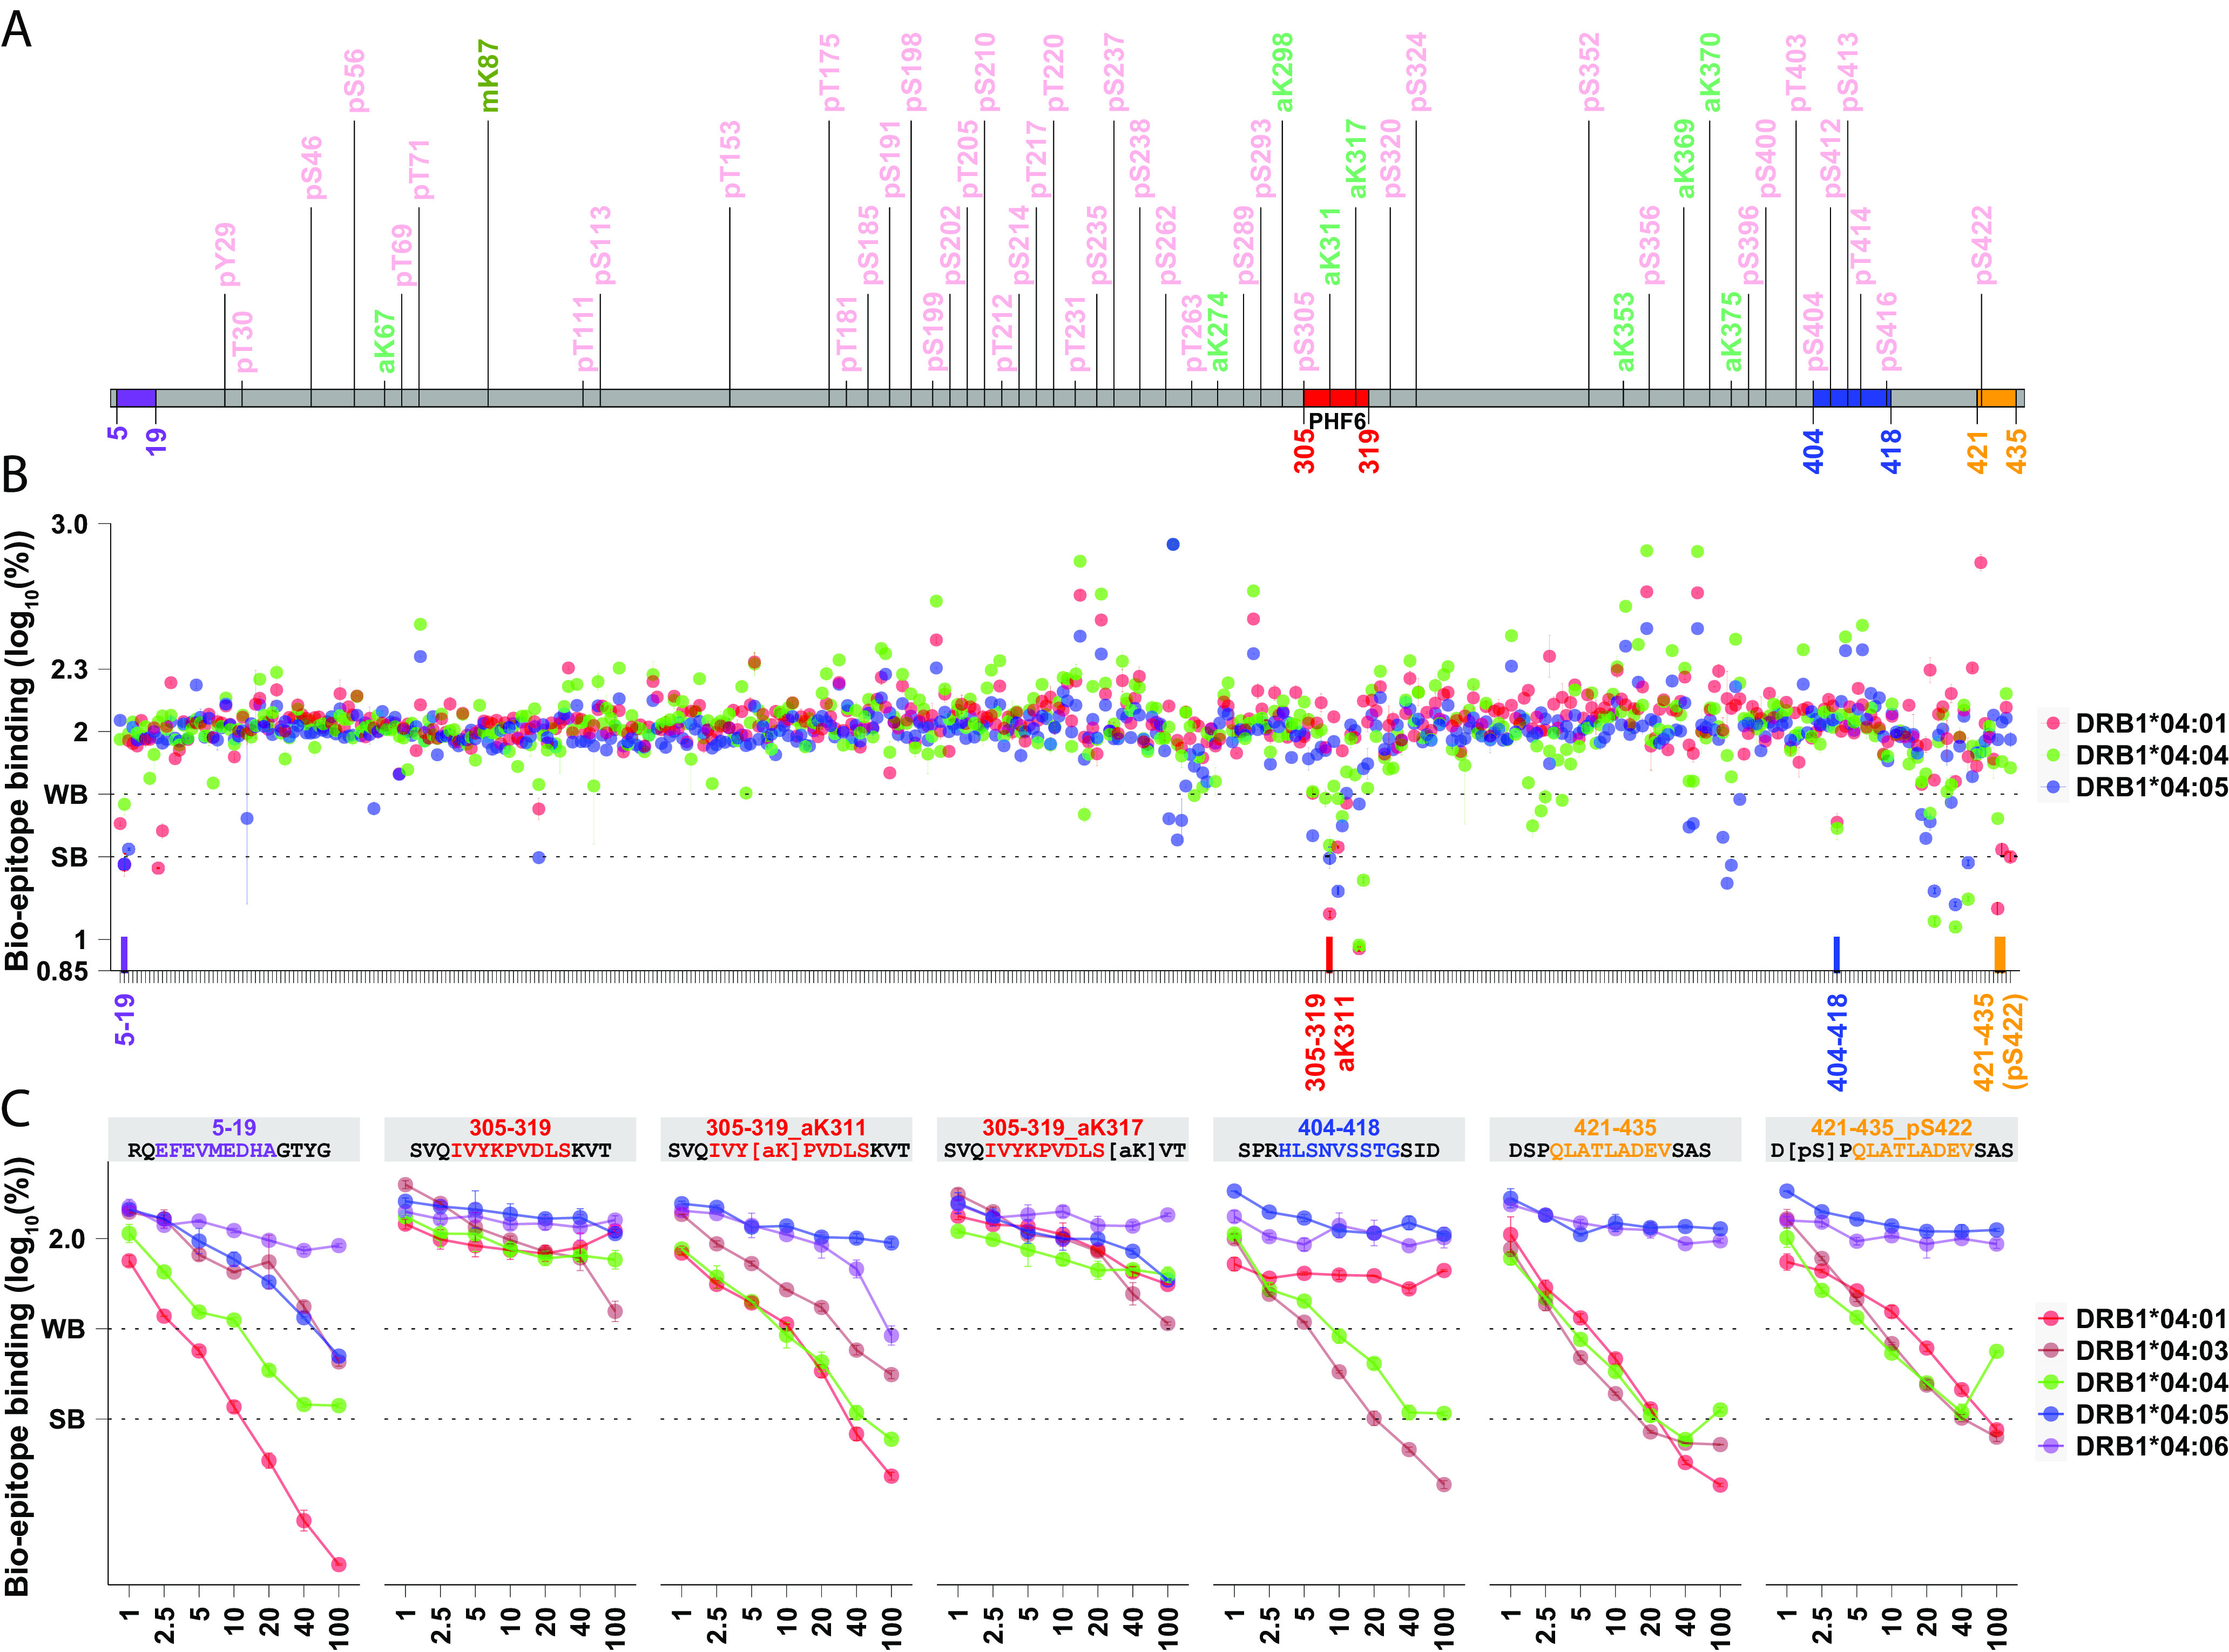Image resolution: width=2229 pixels, height=1652 pixels.
Task: Click the sequence SVQIVYKPVDLSKVT
Action: pos(510,1151)
